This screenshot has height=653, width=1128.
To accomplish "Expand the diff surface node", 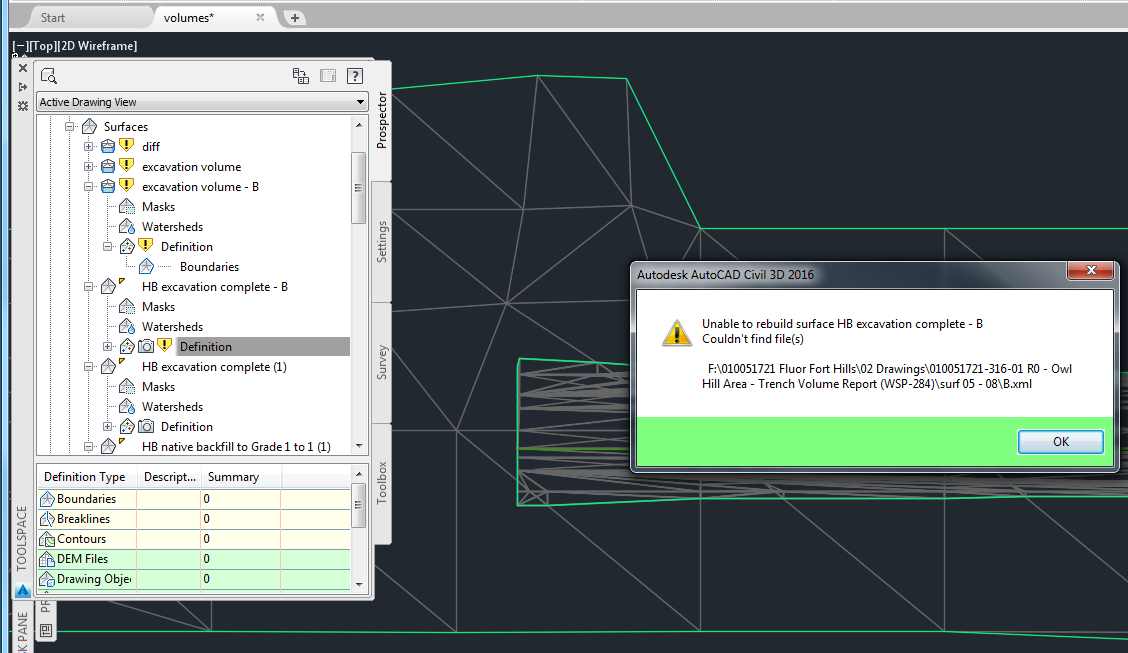I will pyautogui.click(x=87, y=146).
